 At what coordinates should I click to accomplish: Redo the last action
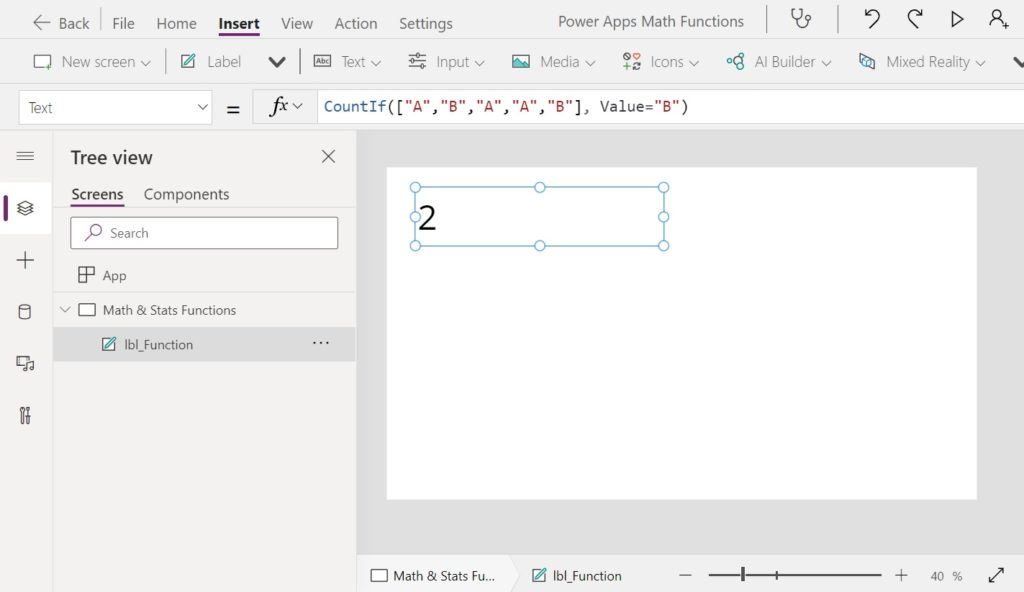[x=914, y=19]
